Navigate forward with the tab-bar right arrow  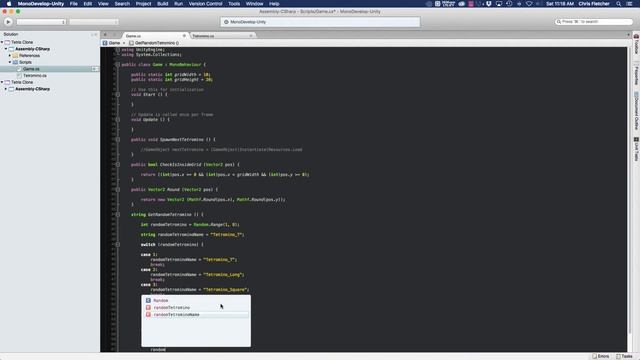point(115,35)
